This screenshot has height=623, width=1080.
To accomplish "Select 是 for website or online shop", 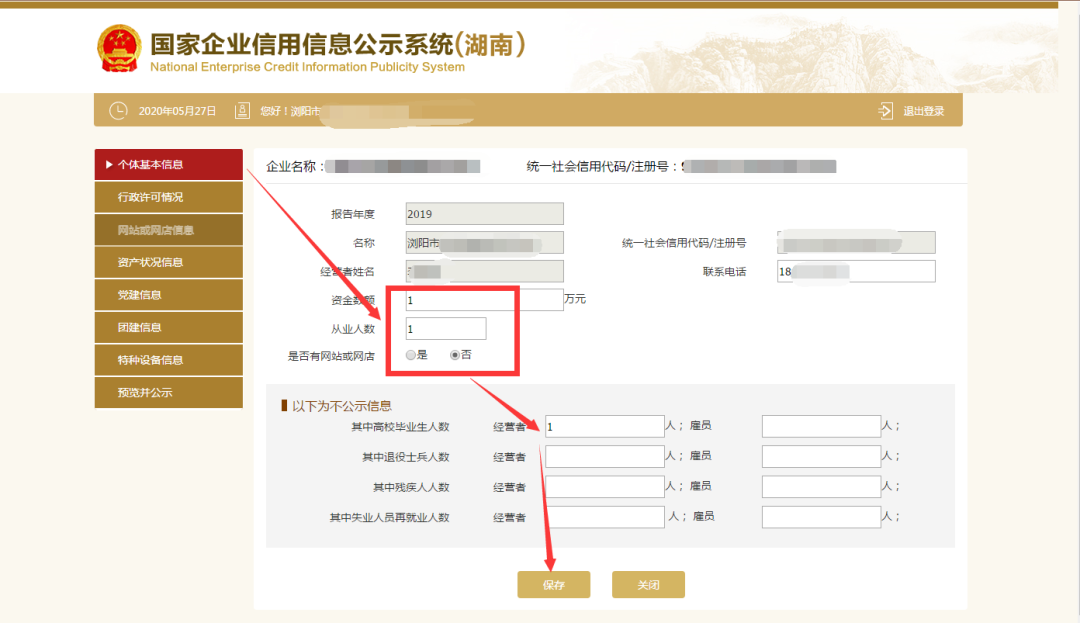I will point(411,355).
